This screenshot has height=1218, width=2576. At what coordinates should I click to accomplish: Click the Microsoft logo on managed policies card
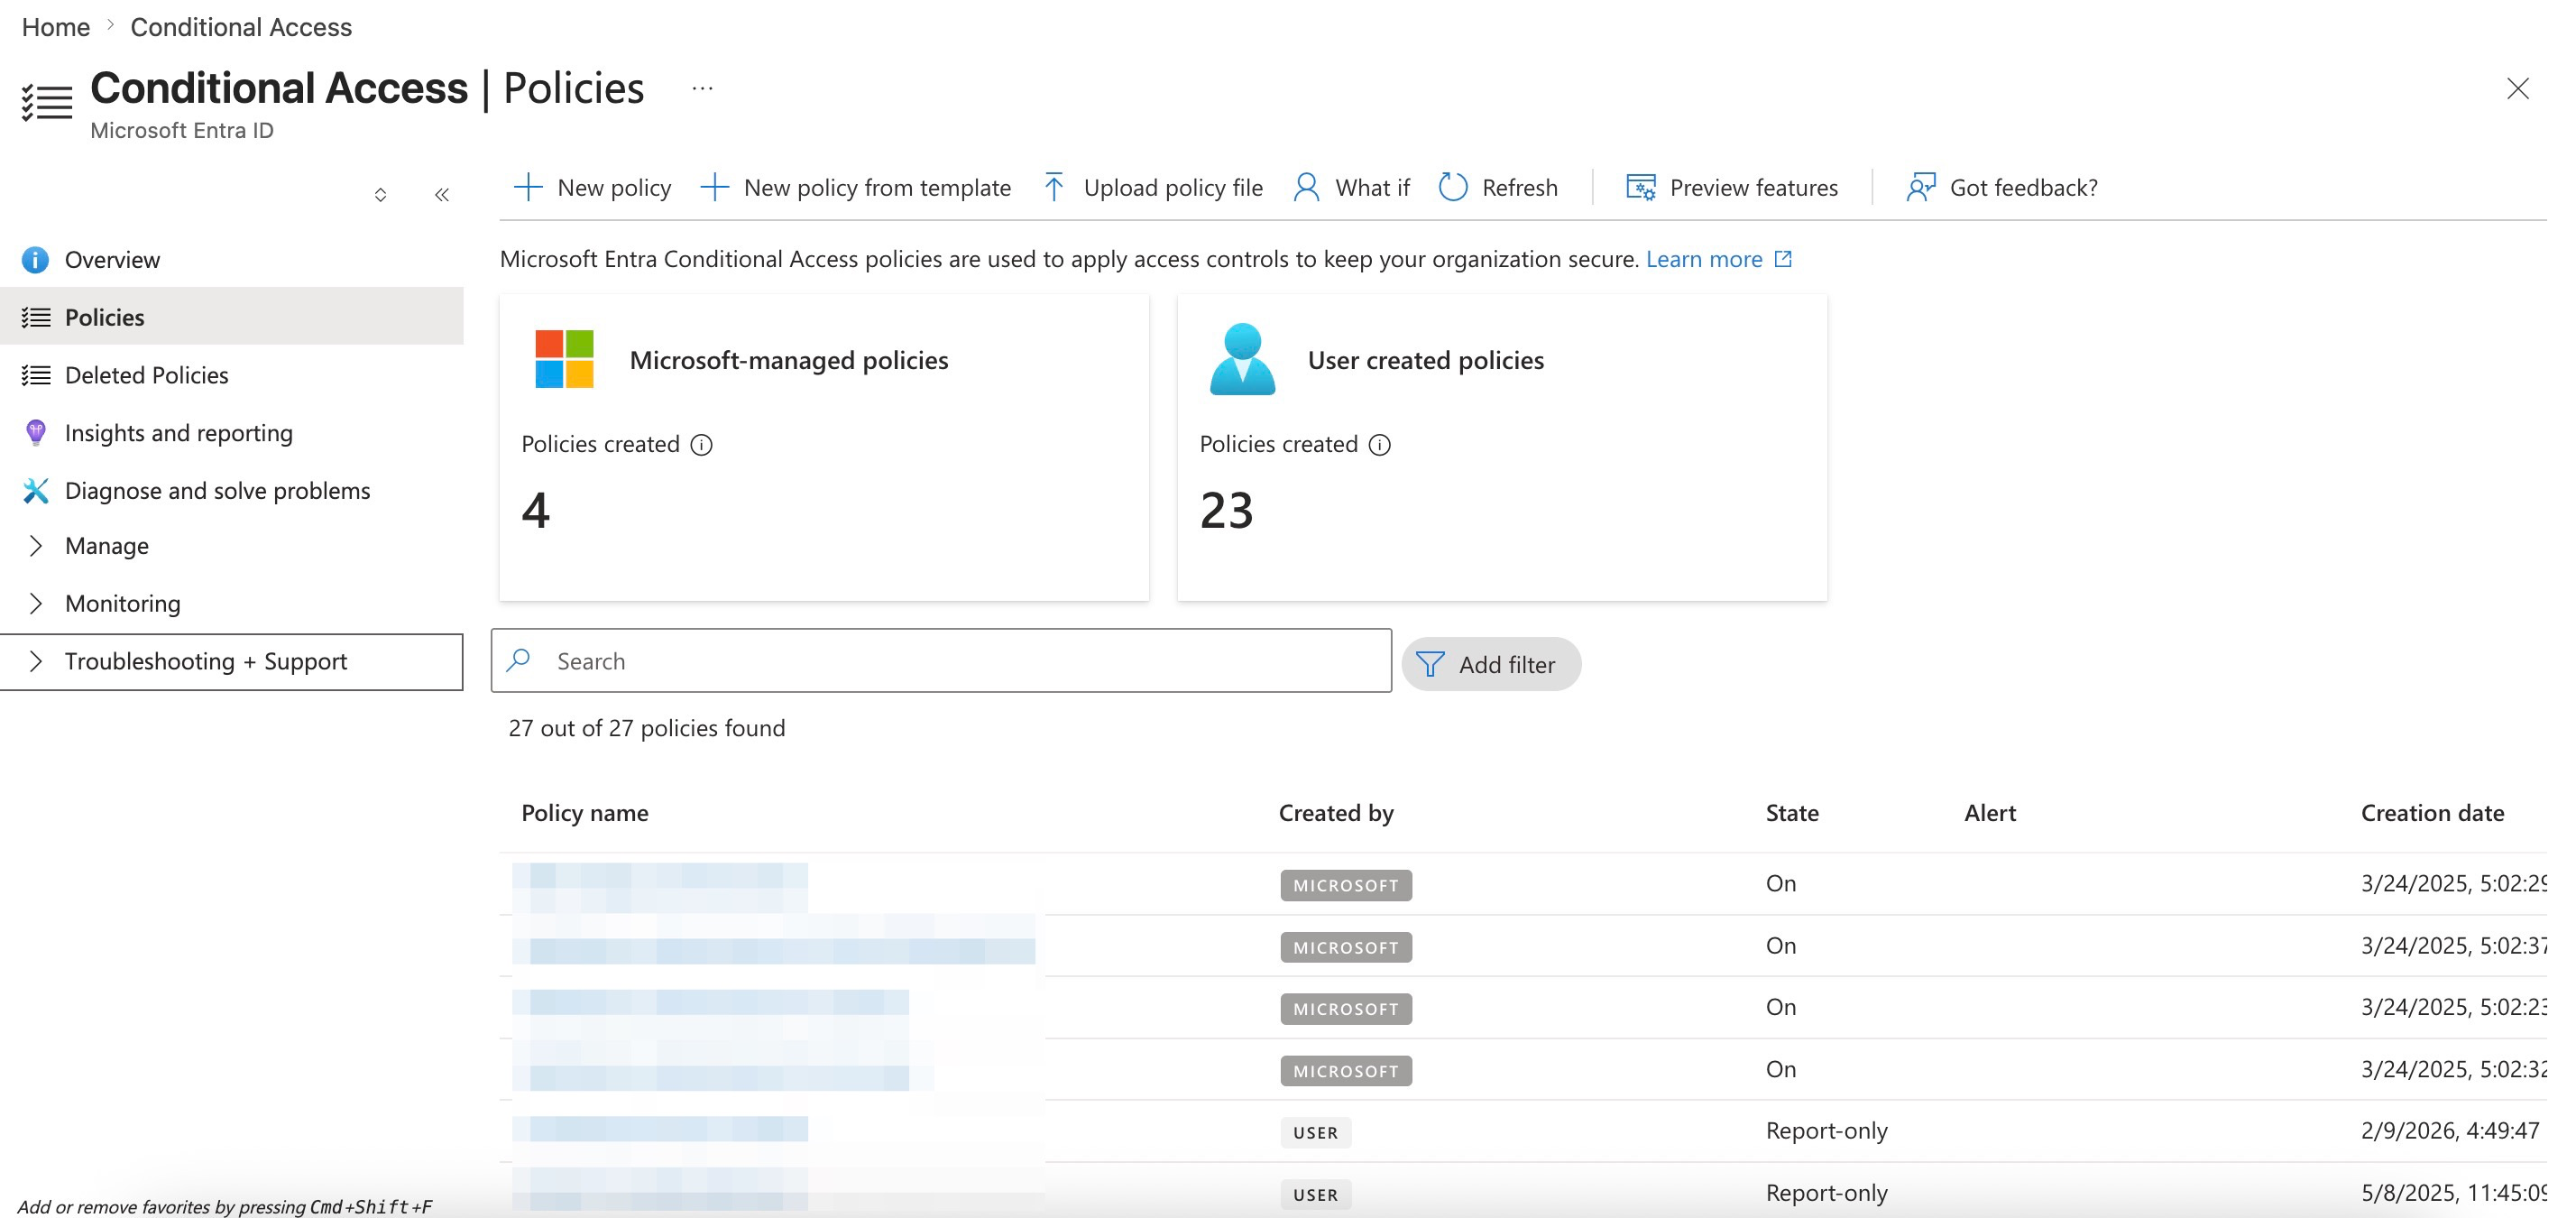[x=564, y=359]
